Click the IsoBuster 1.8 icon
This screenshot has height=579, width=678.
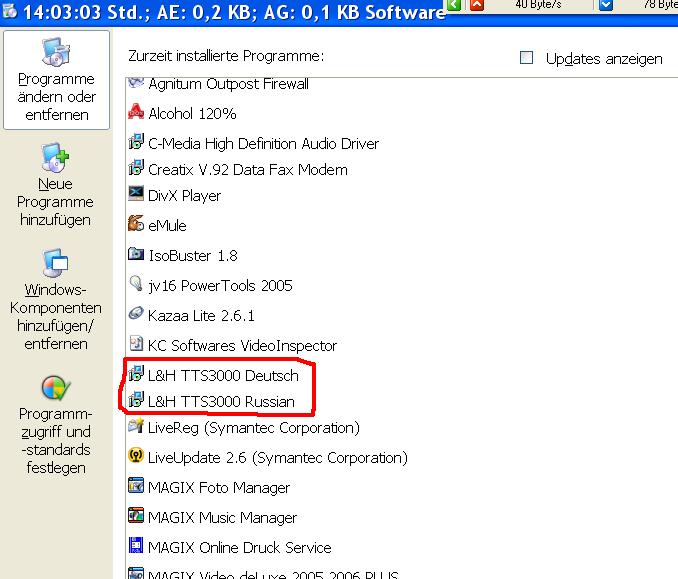[136, 253]
